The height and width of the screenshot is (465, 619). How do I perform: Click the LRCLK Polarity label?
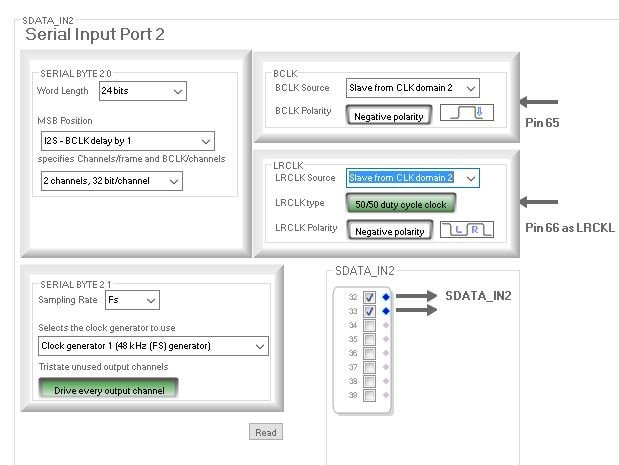(x=306, y=228)
